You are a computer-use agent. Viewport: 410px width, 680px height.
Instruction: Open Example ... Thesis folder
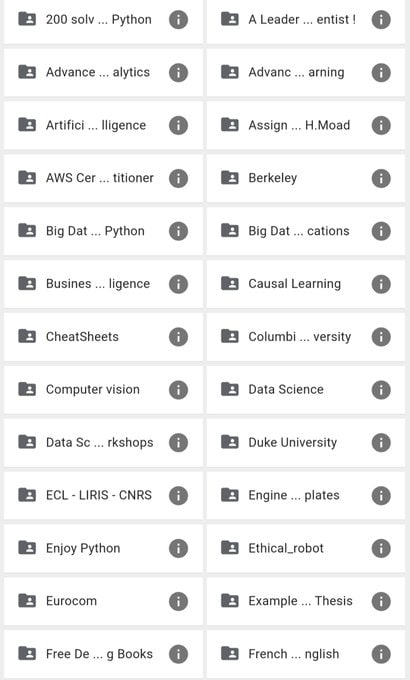pyautogui.click(x=306, y=601)
